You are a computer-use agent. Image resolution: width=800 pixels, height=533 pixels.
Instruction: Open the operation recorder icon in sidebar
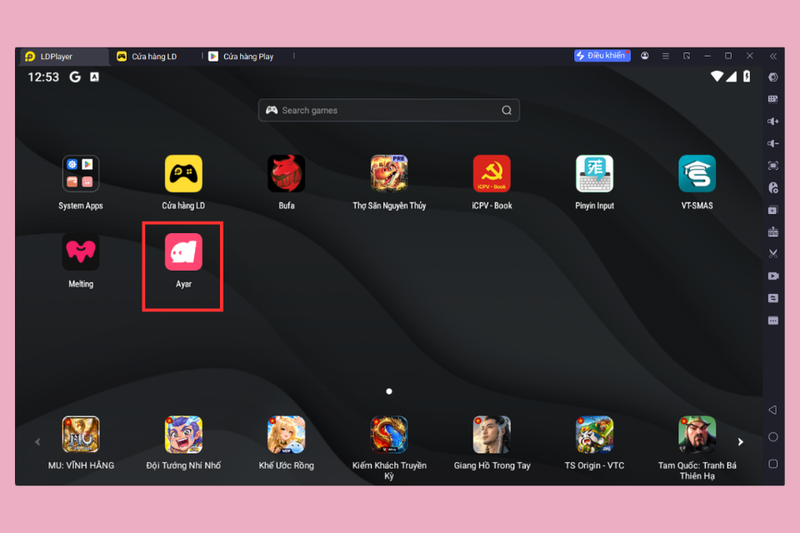click(x=773, y=298)
